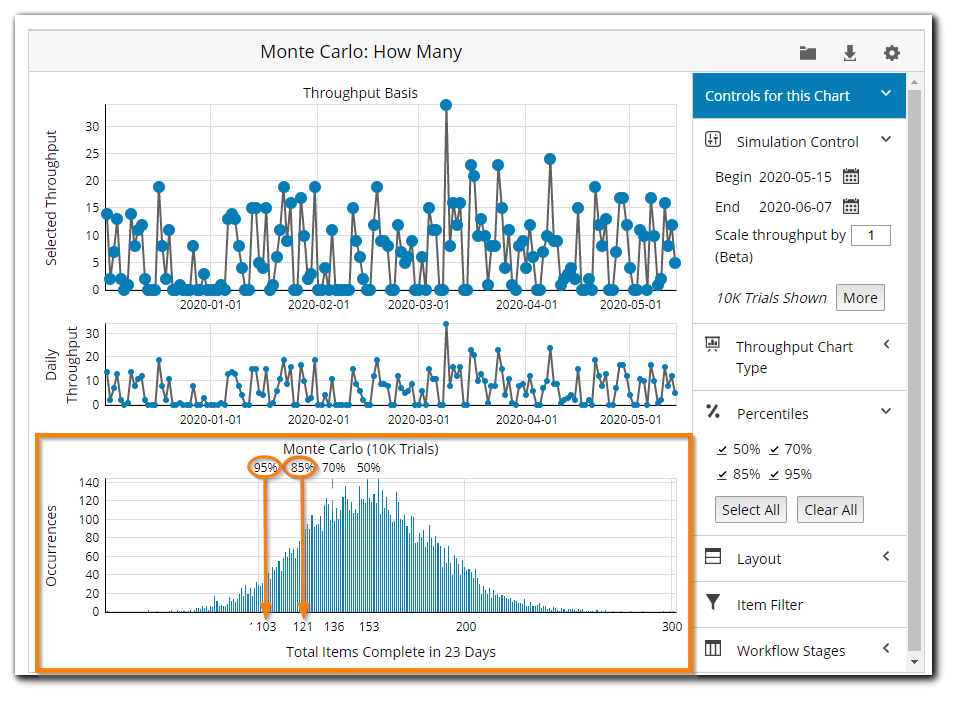
Task: Click the Throughput Chart Type icon
Action: (713, 345)
